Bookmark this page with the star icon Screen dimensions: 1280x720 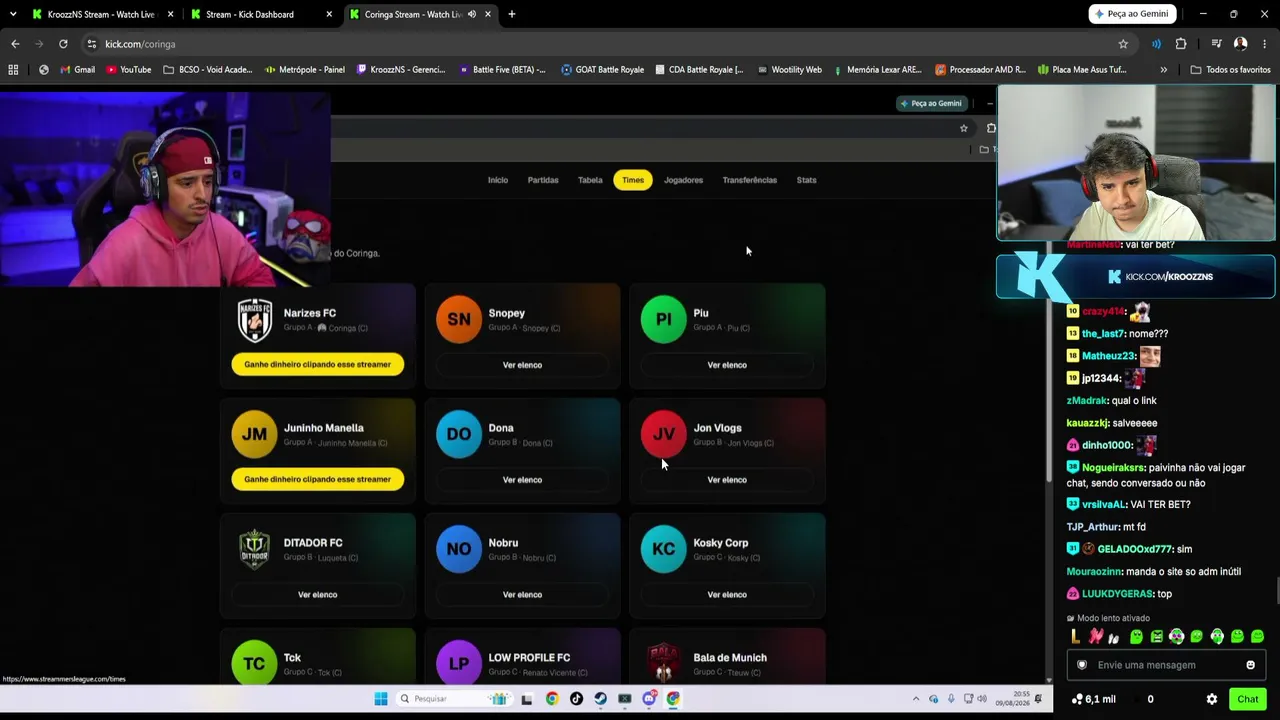pyautogui.click(x=1123, y=44)
